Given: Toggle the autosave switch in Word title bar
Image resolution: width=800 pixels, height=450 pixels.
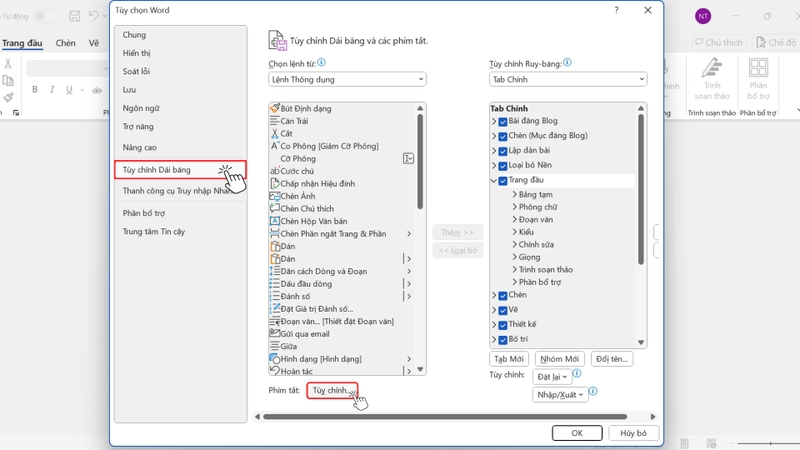Looking at the screenshot, I should (46, 16).
